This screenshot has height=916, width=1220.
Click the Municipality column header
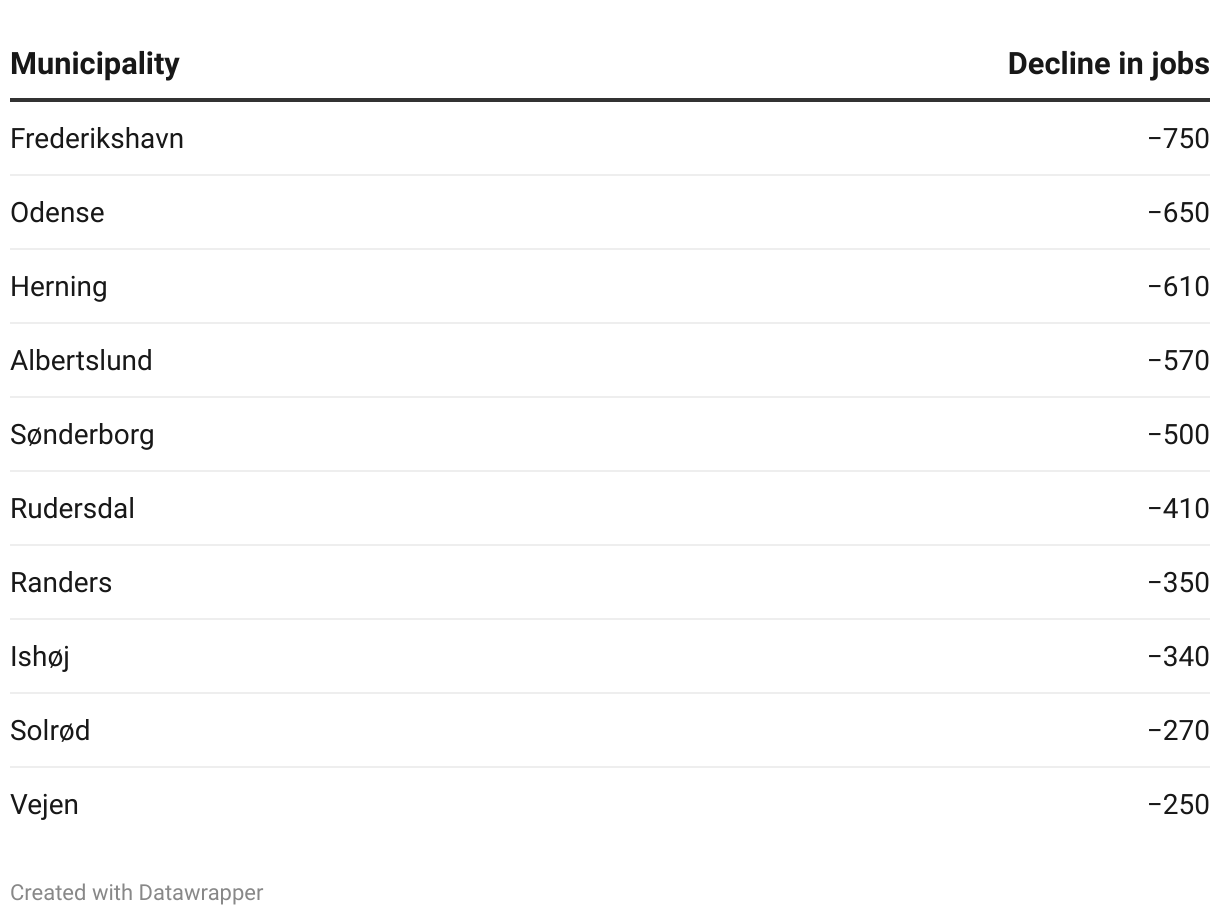(x=95, y=64)
